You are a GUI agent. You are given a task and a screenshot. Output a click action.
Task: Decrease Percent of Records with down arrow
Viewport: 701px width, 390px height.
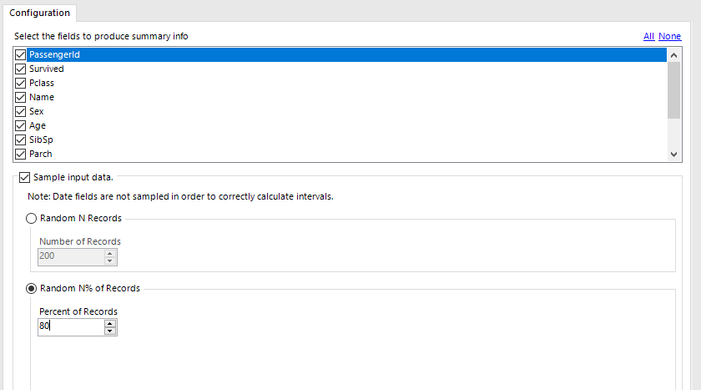[x=110, y=331]
